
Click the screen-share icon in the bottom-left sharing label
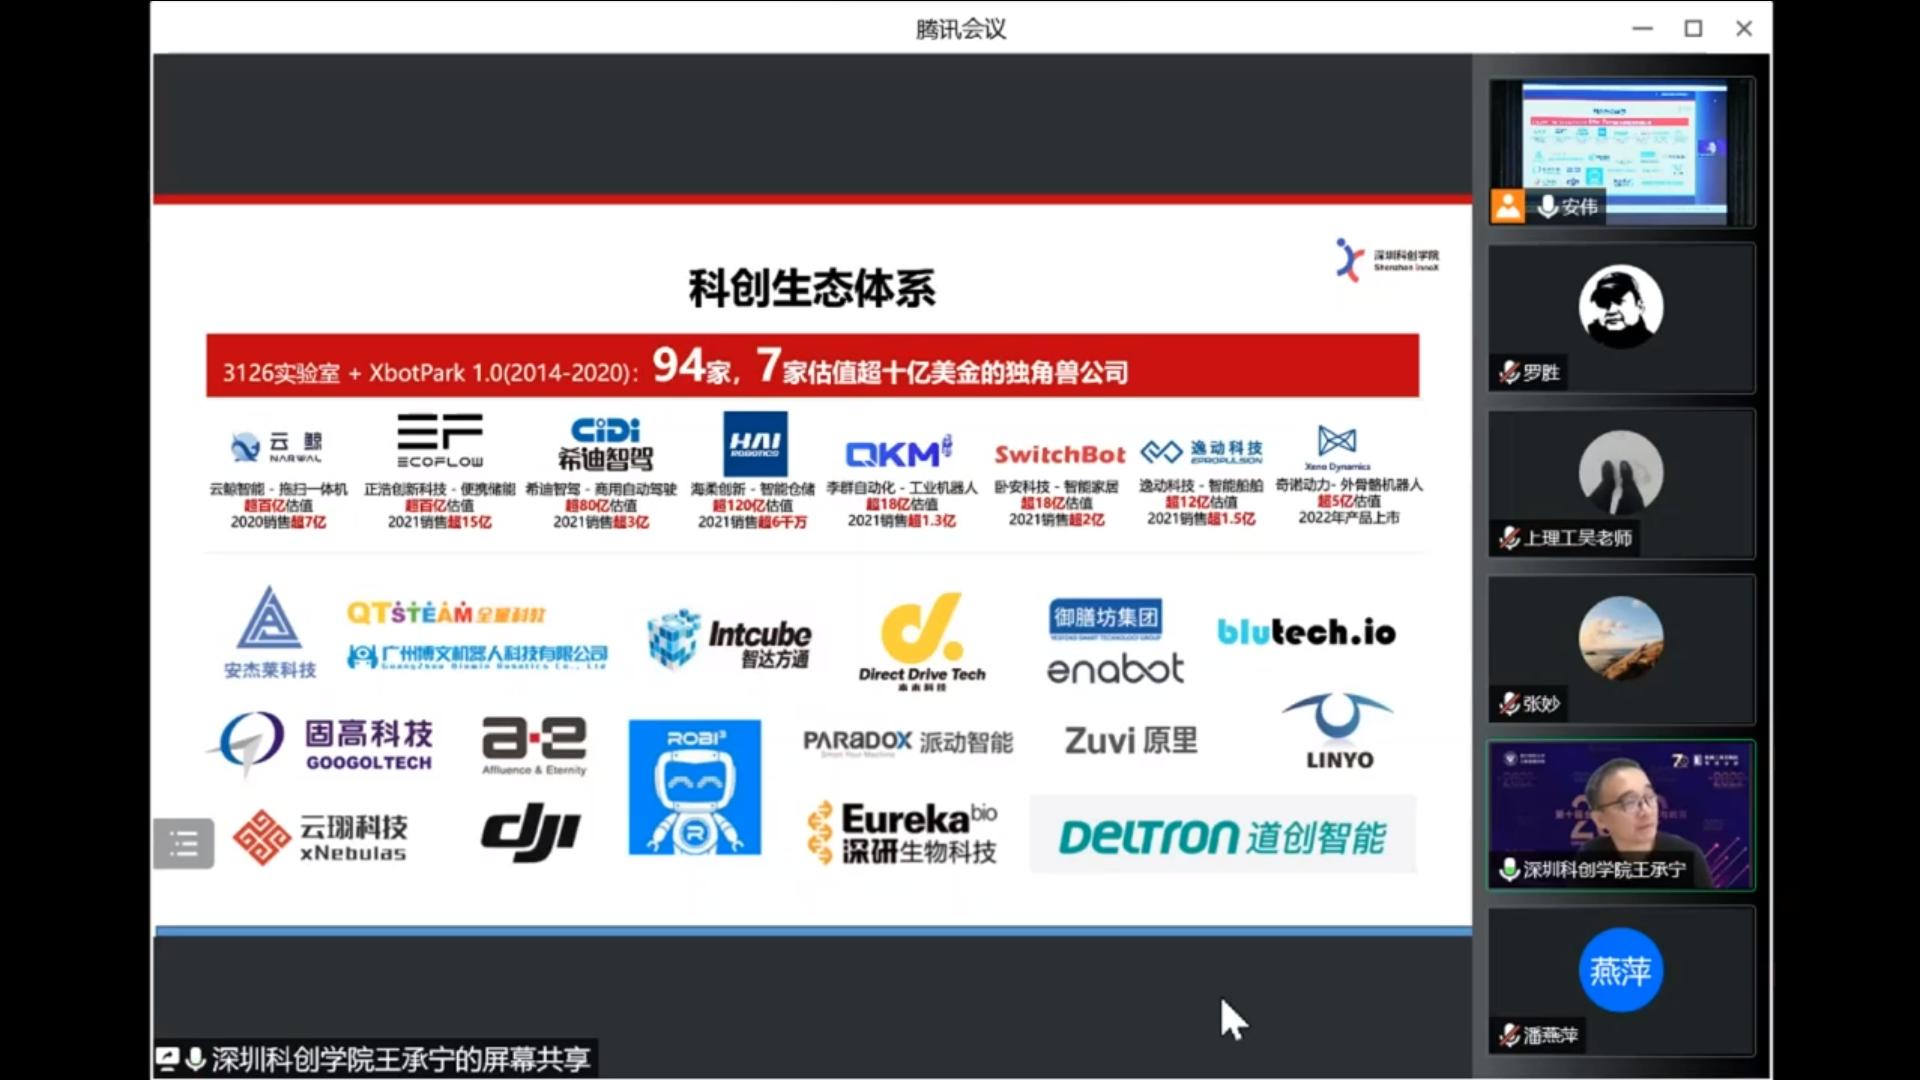167,1059
